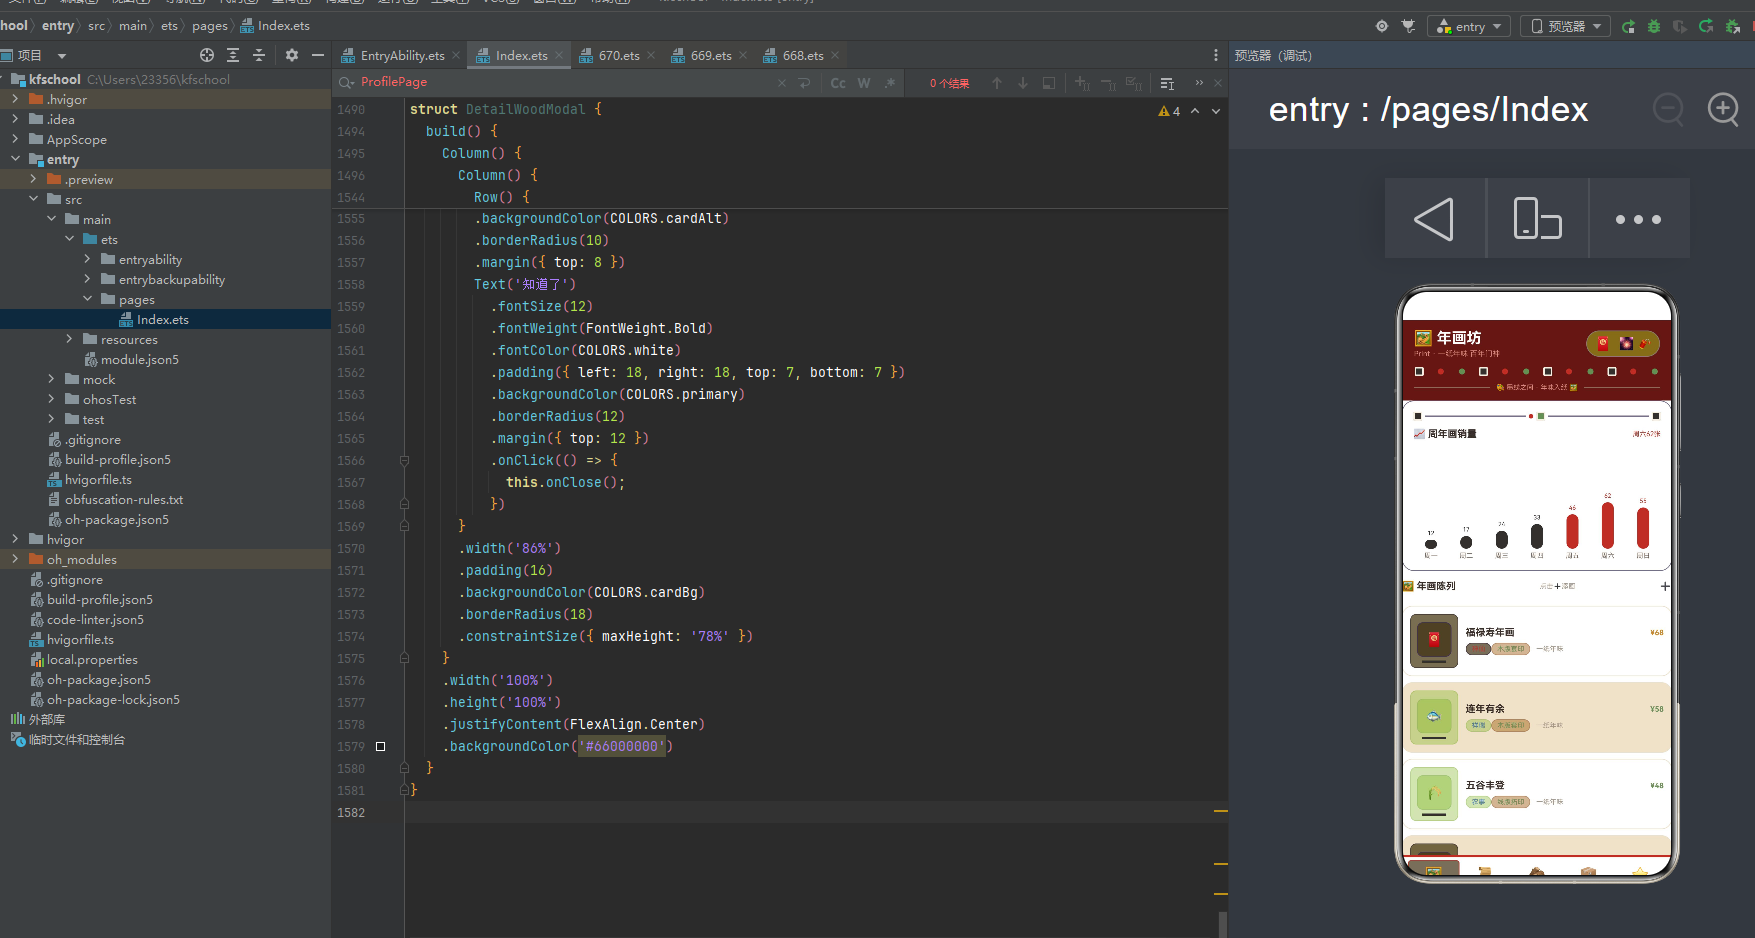1755x938 pixels.
Task: Collapse all project tree nodes
Action: point(259,55)
